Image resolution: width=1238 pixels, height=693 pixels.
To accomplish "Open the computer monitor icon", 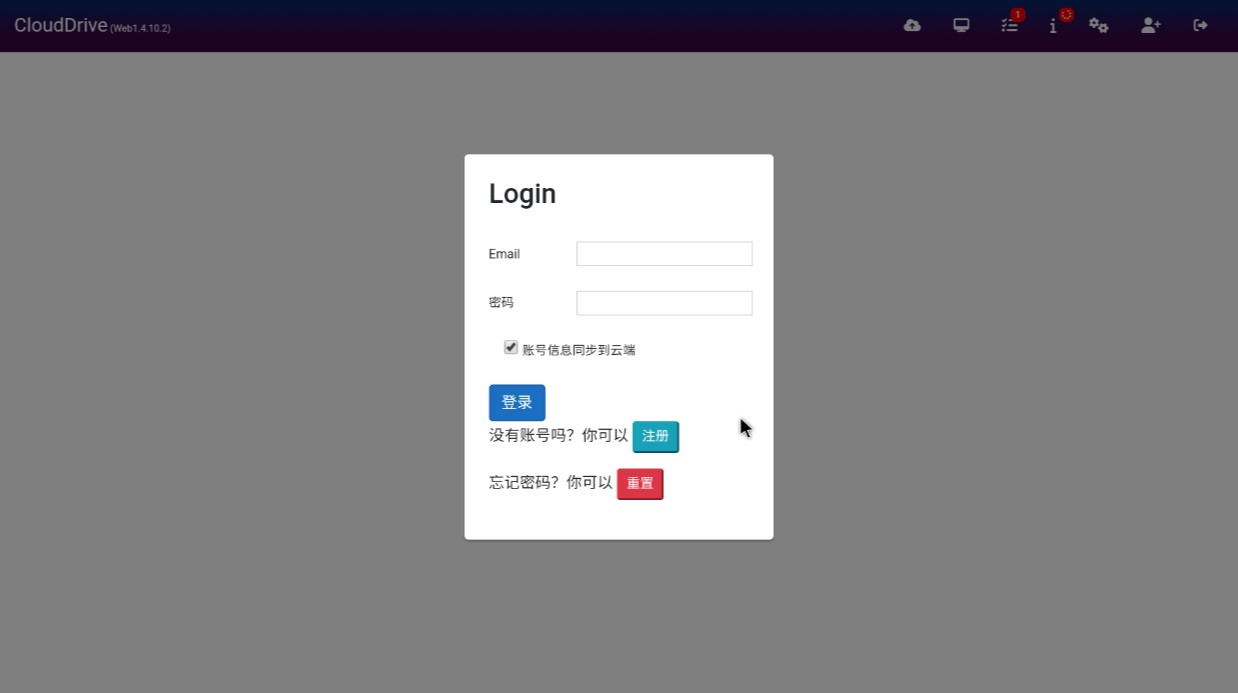I will click(x=961, y=26).
